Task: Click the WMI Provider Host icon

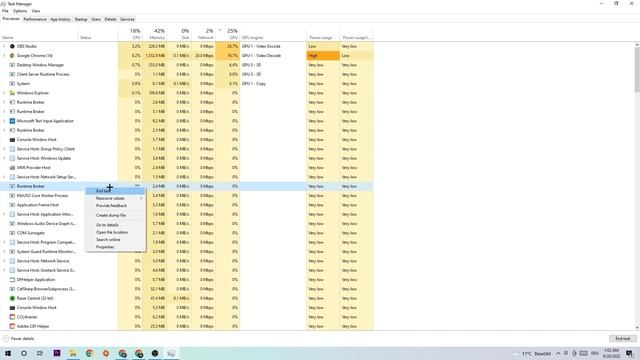Action: [x=12, y=168]
